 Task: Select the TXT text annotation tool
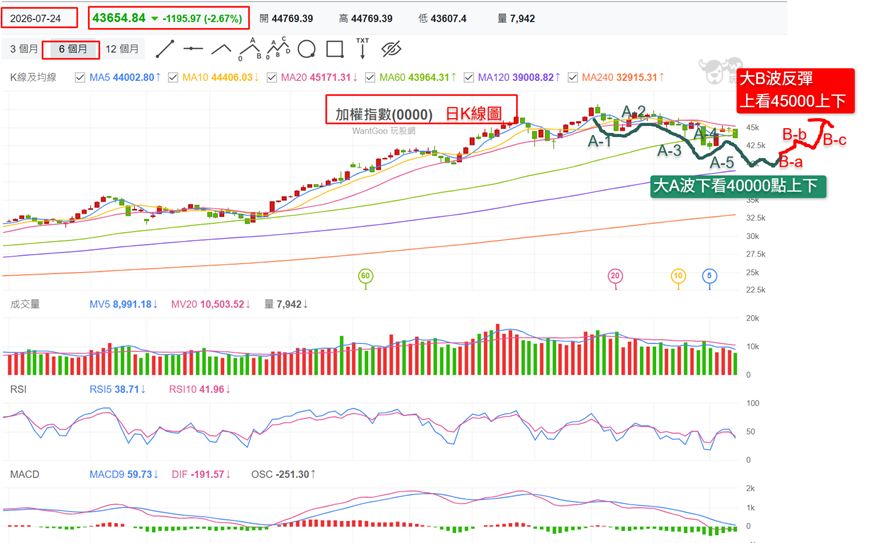(x=362, y=48)
